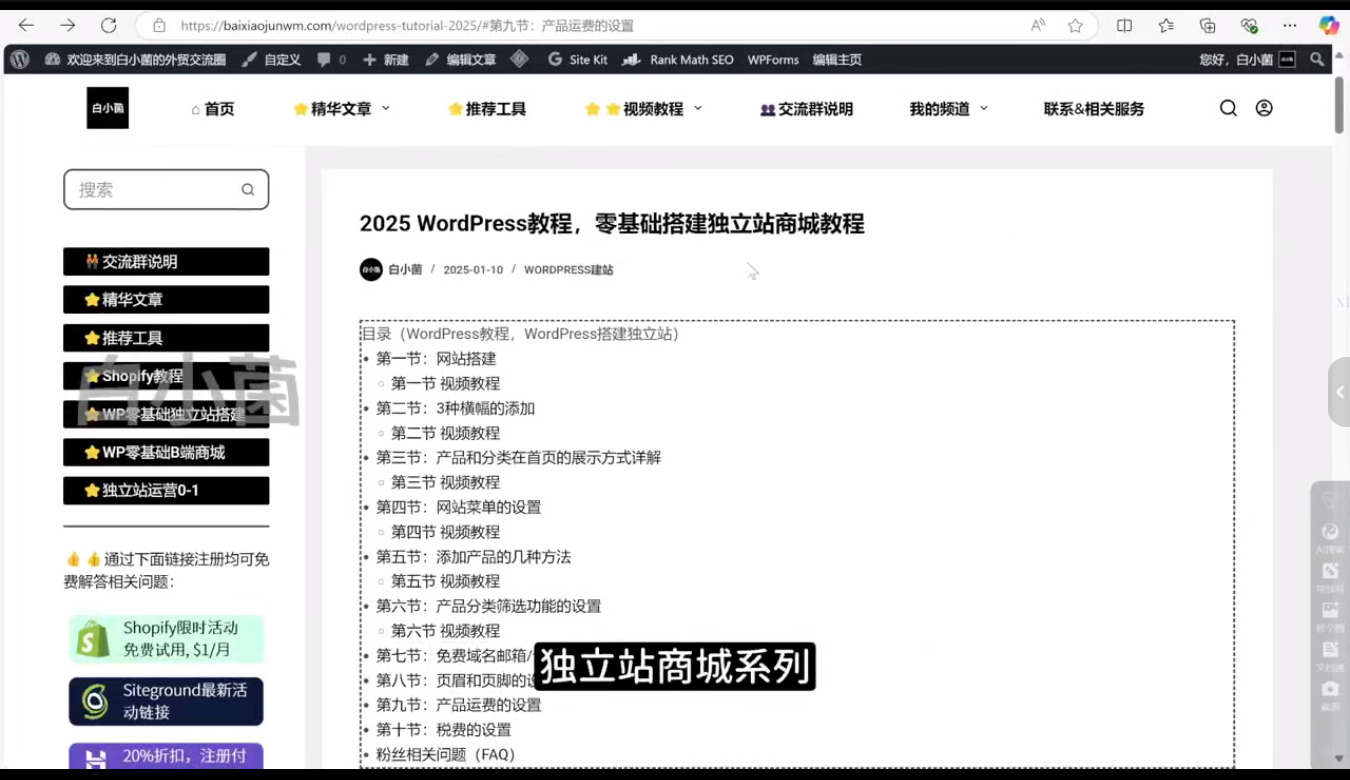Screen dimensions: 1350x780
Task: Open the 自定义 customizer pencil icon
Action: tap(247, 60)
